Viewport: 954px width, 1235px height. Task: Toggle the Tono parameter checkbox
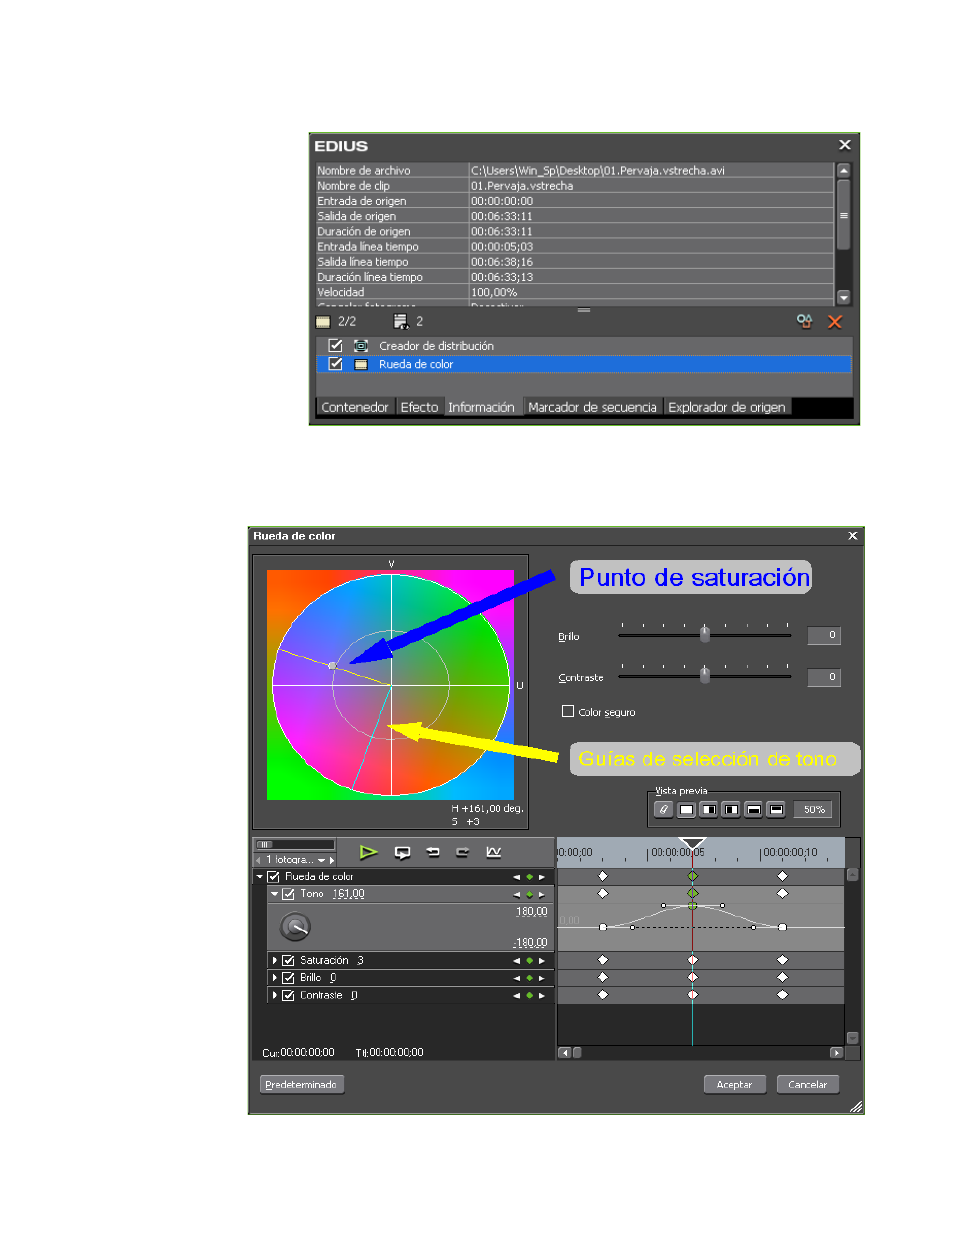(x=288, y=894)
